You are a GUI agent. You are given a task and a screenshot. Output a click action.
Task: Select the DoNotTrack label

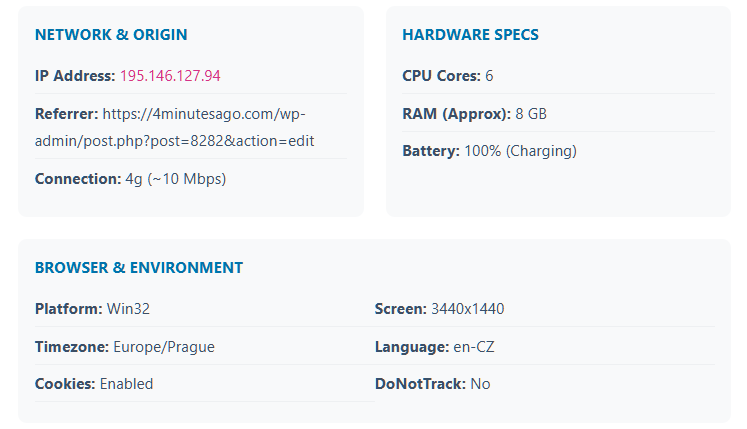[x=420, y=384]
